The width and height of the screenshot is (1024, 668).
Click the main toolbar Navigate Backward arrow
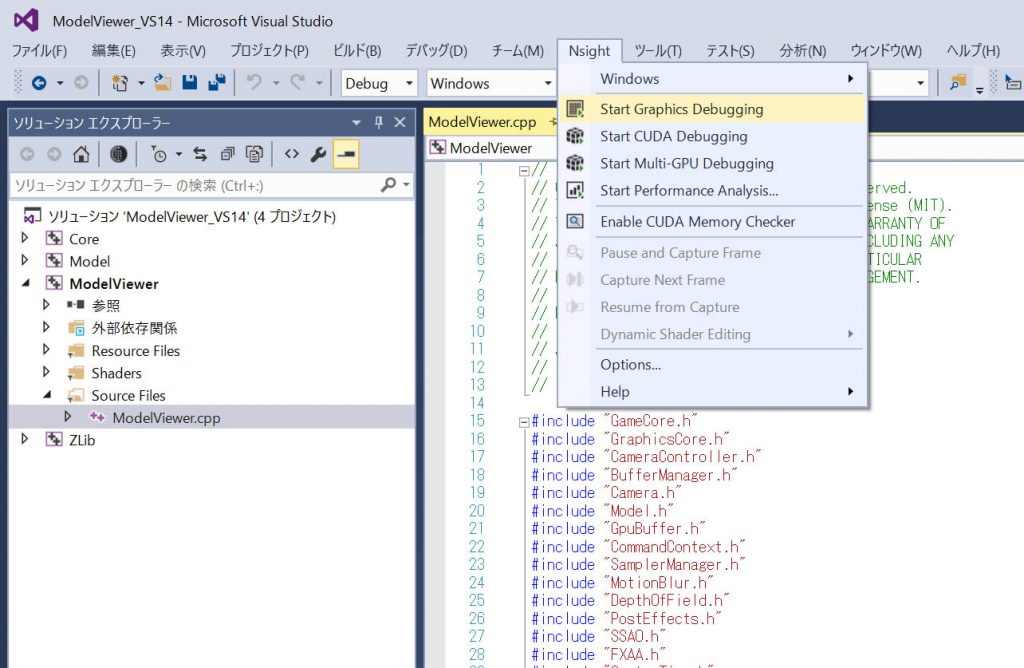click(x=39, y=83)
